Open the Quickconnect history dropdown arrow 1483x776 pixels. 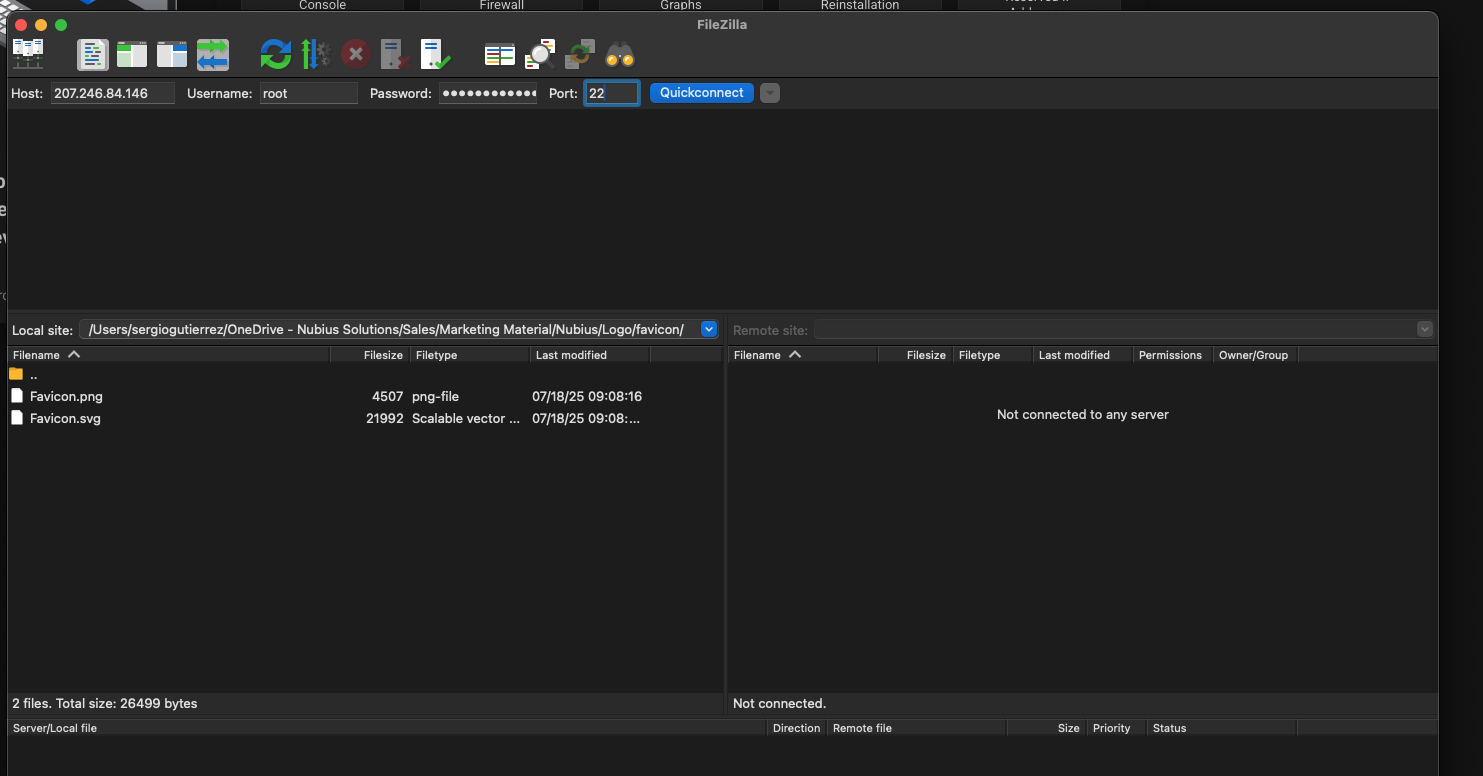point(769,93)
